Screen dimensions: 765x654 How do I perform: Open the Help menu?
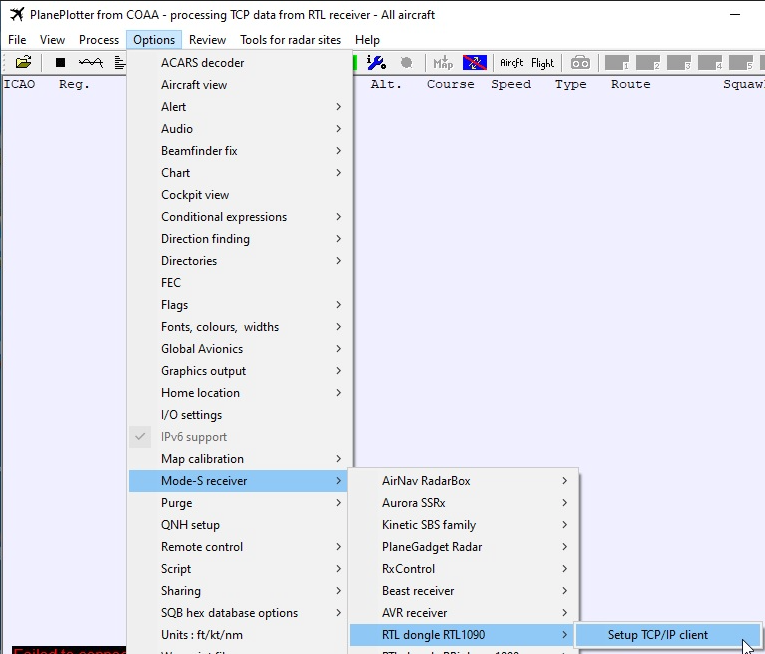coord(367,40)
